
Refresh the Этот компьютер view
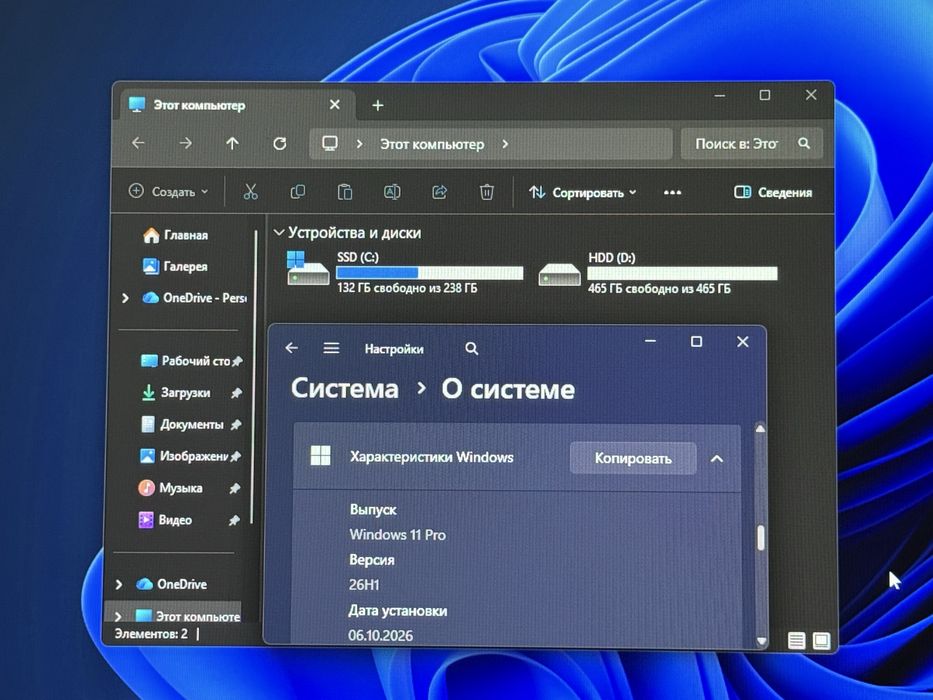click(280, 143)
